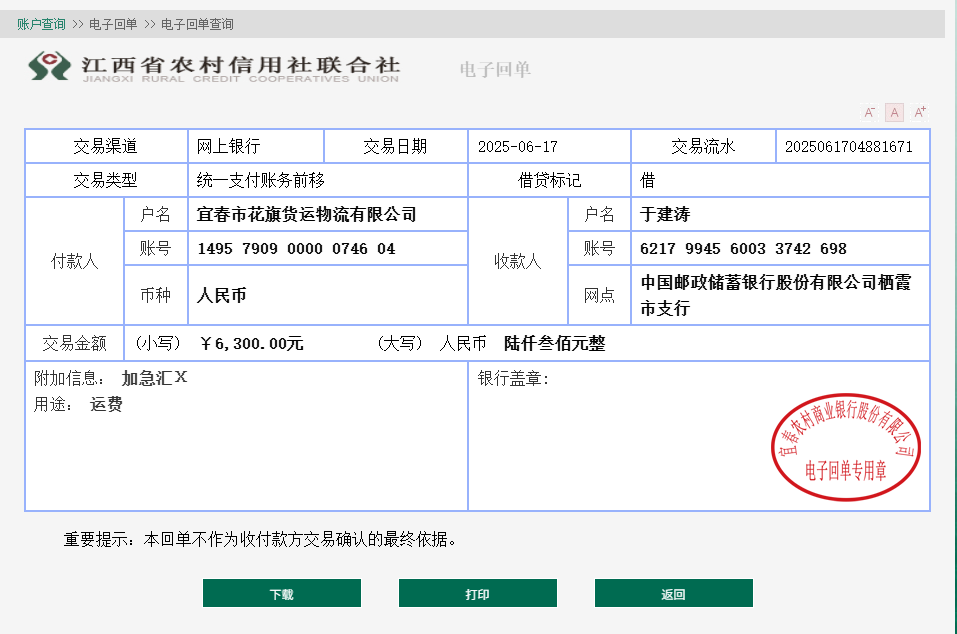The height and width of the screenshot is (634, 957).
Task: Click the 借贷标记 label cell
Action: coord(550,181)
